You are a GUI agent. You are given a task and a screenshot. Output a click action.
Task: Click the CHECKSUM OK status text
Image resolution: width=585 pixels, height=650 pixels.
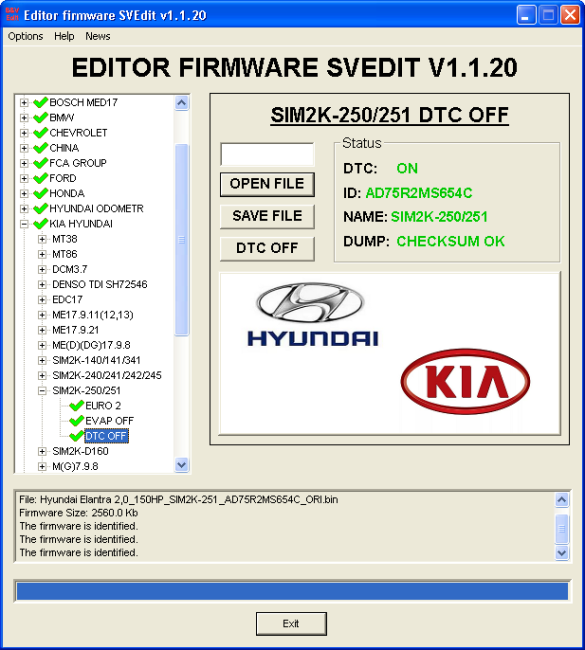coord(450,241)
